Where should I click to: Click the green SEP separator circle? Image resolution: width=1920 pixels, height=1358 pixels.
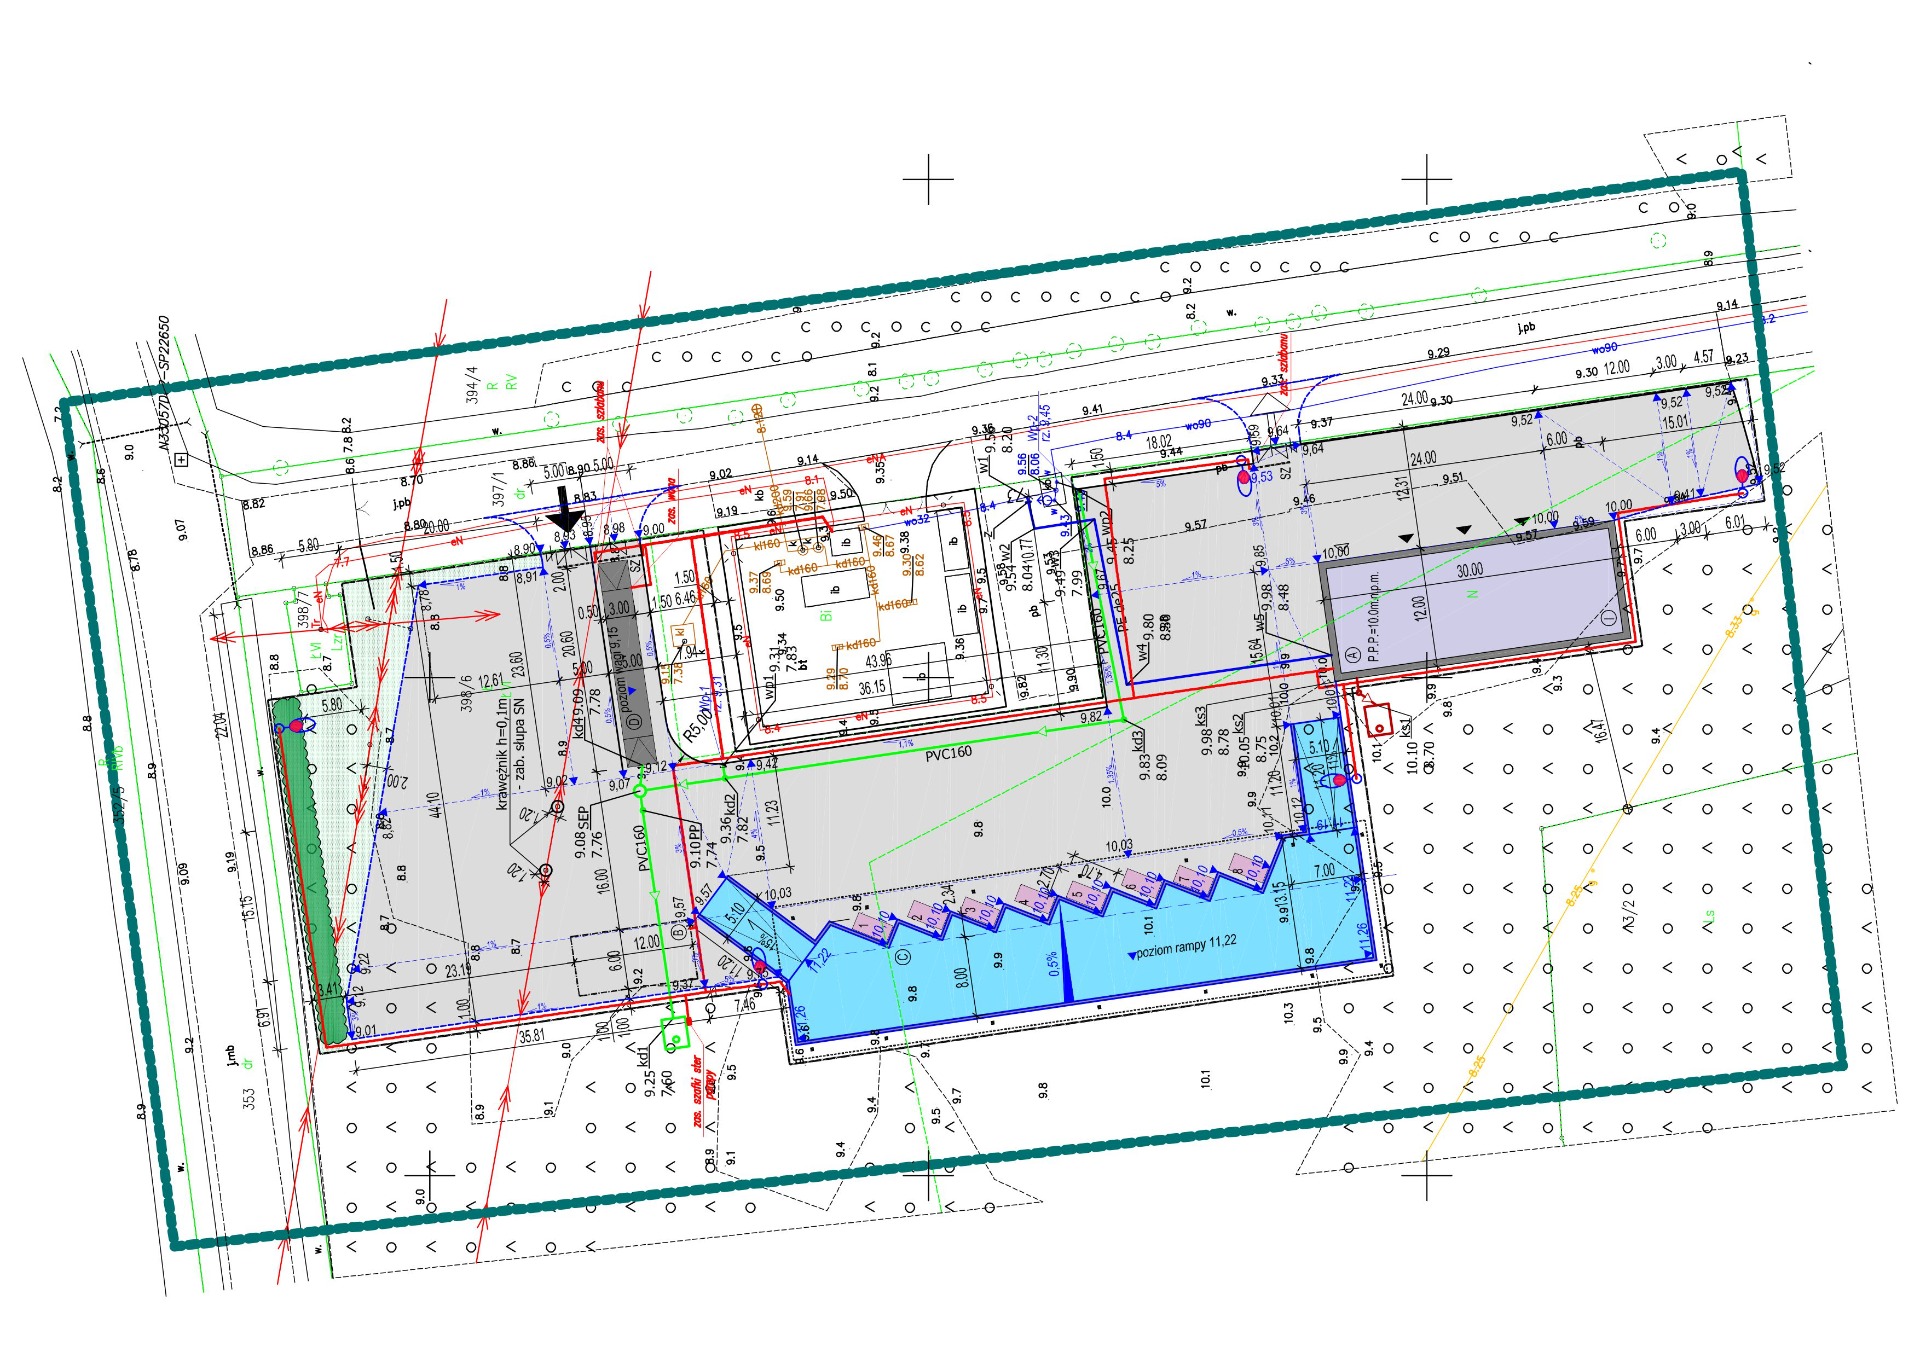coord(640,791)
